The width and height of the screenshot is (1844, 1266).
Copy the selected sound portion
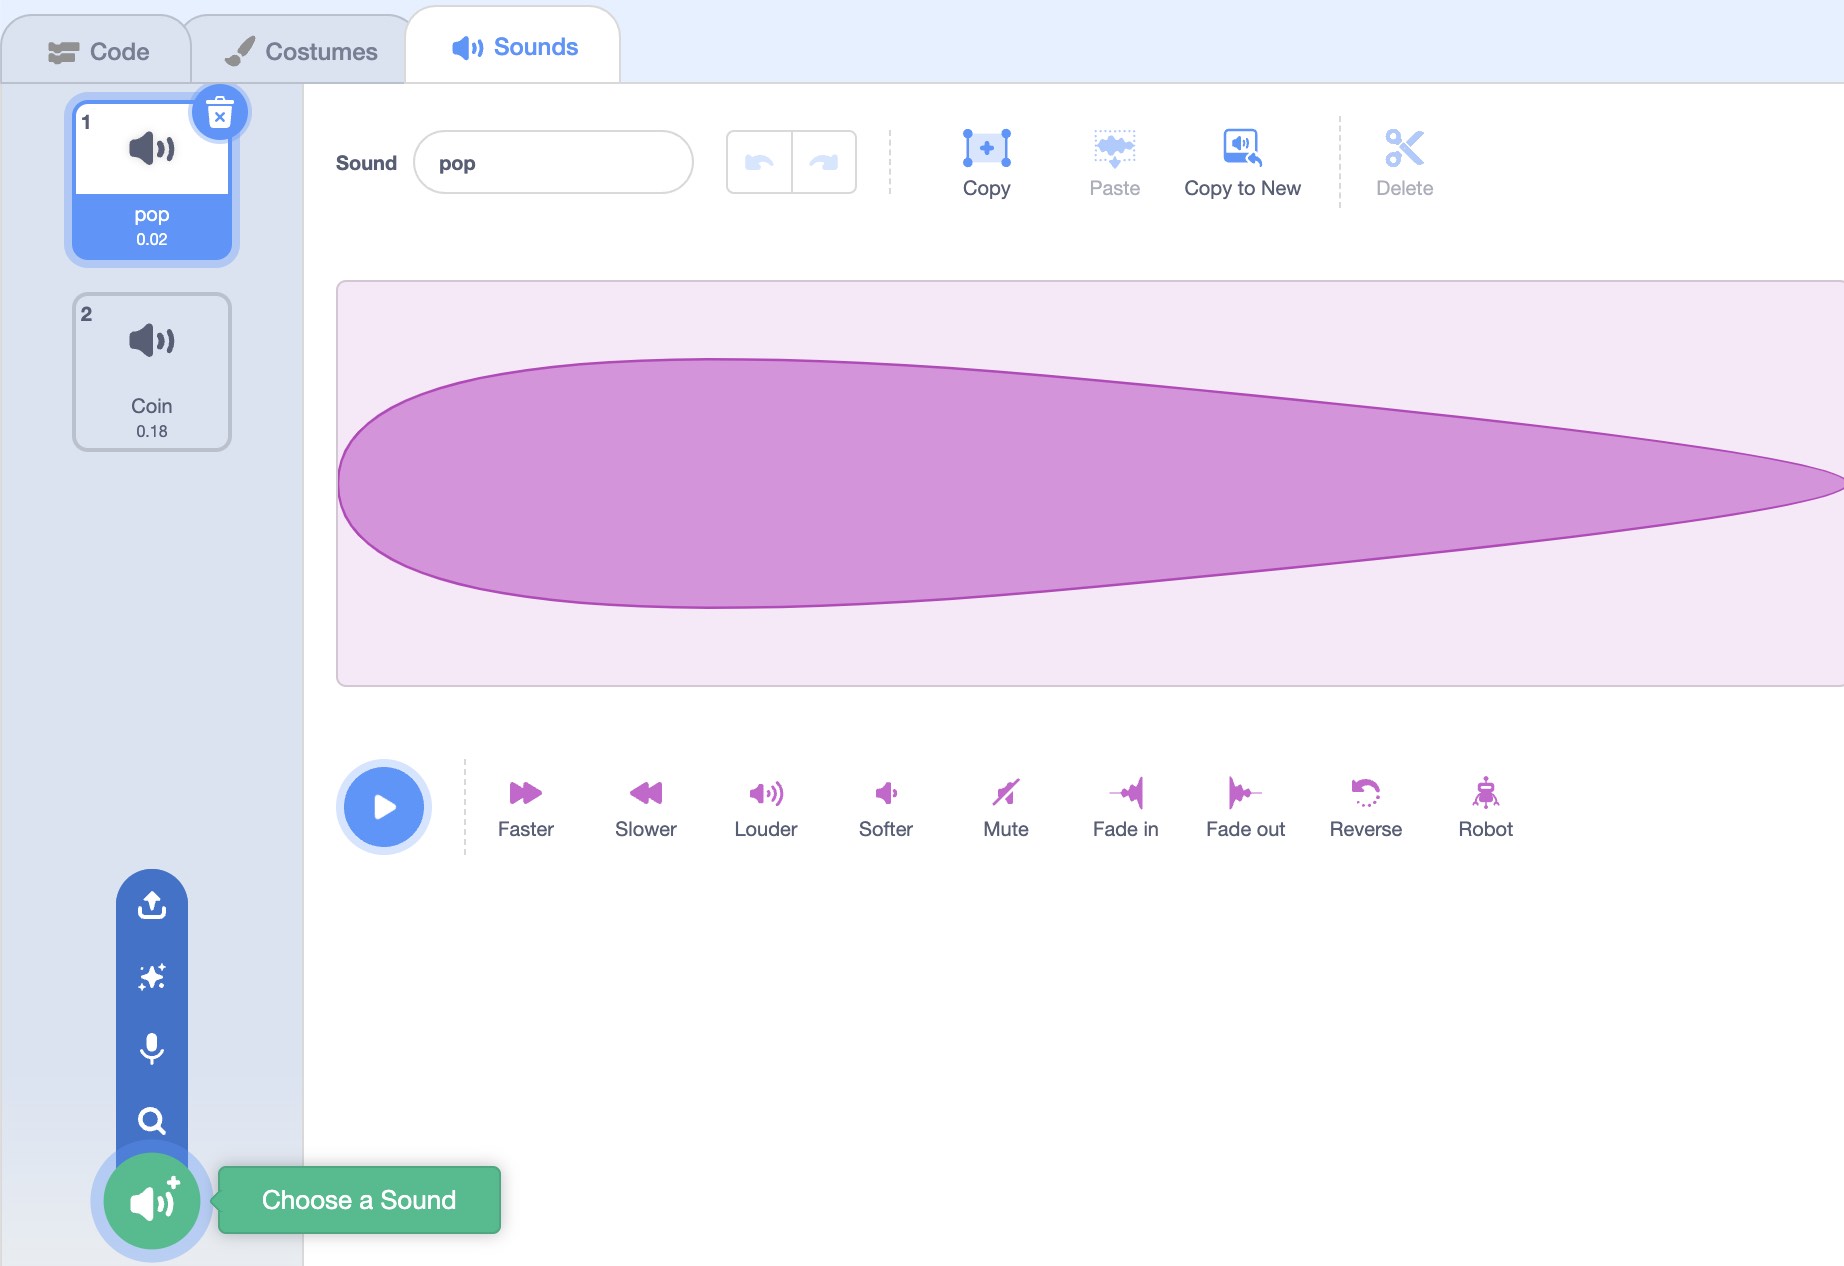(986, 163)
